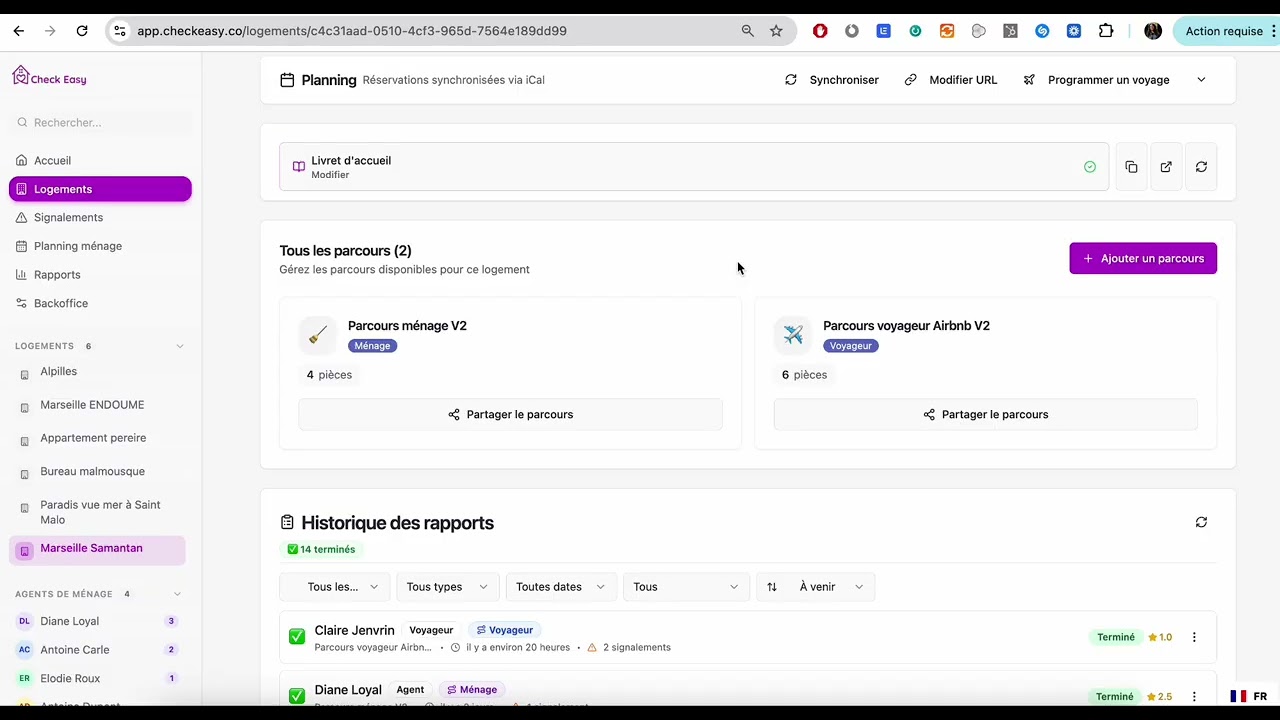Open three-dot menu for Diane Loyal report
Viewport: 1280px width, 720px height.
click(1194, 696)
